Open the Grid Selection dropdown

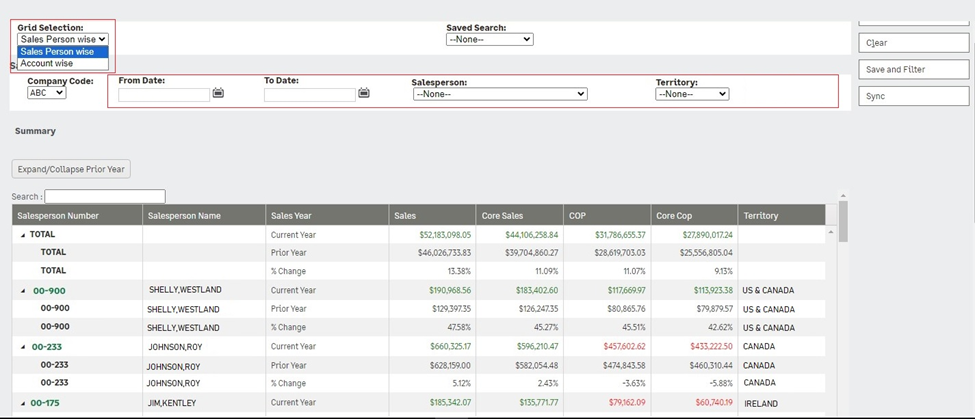63,39
